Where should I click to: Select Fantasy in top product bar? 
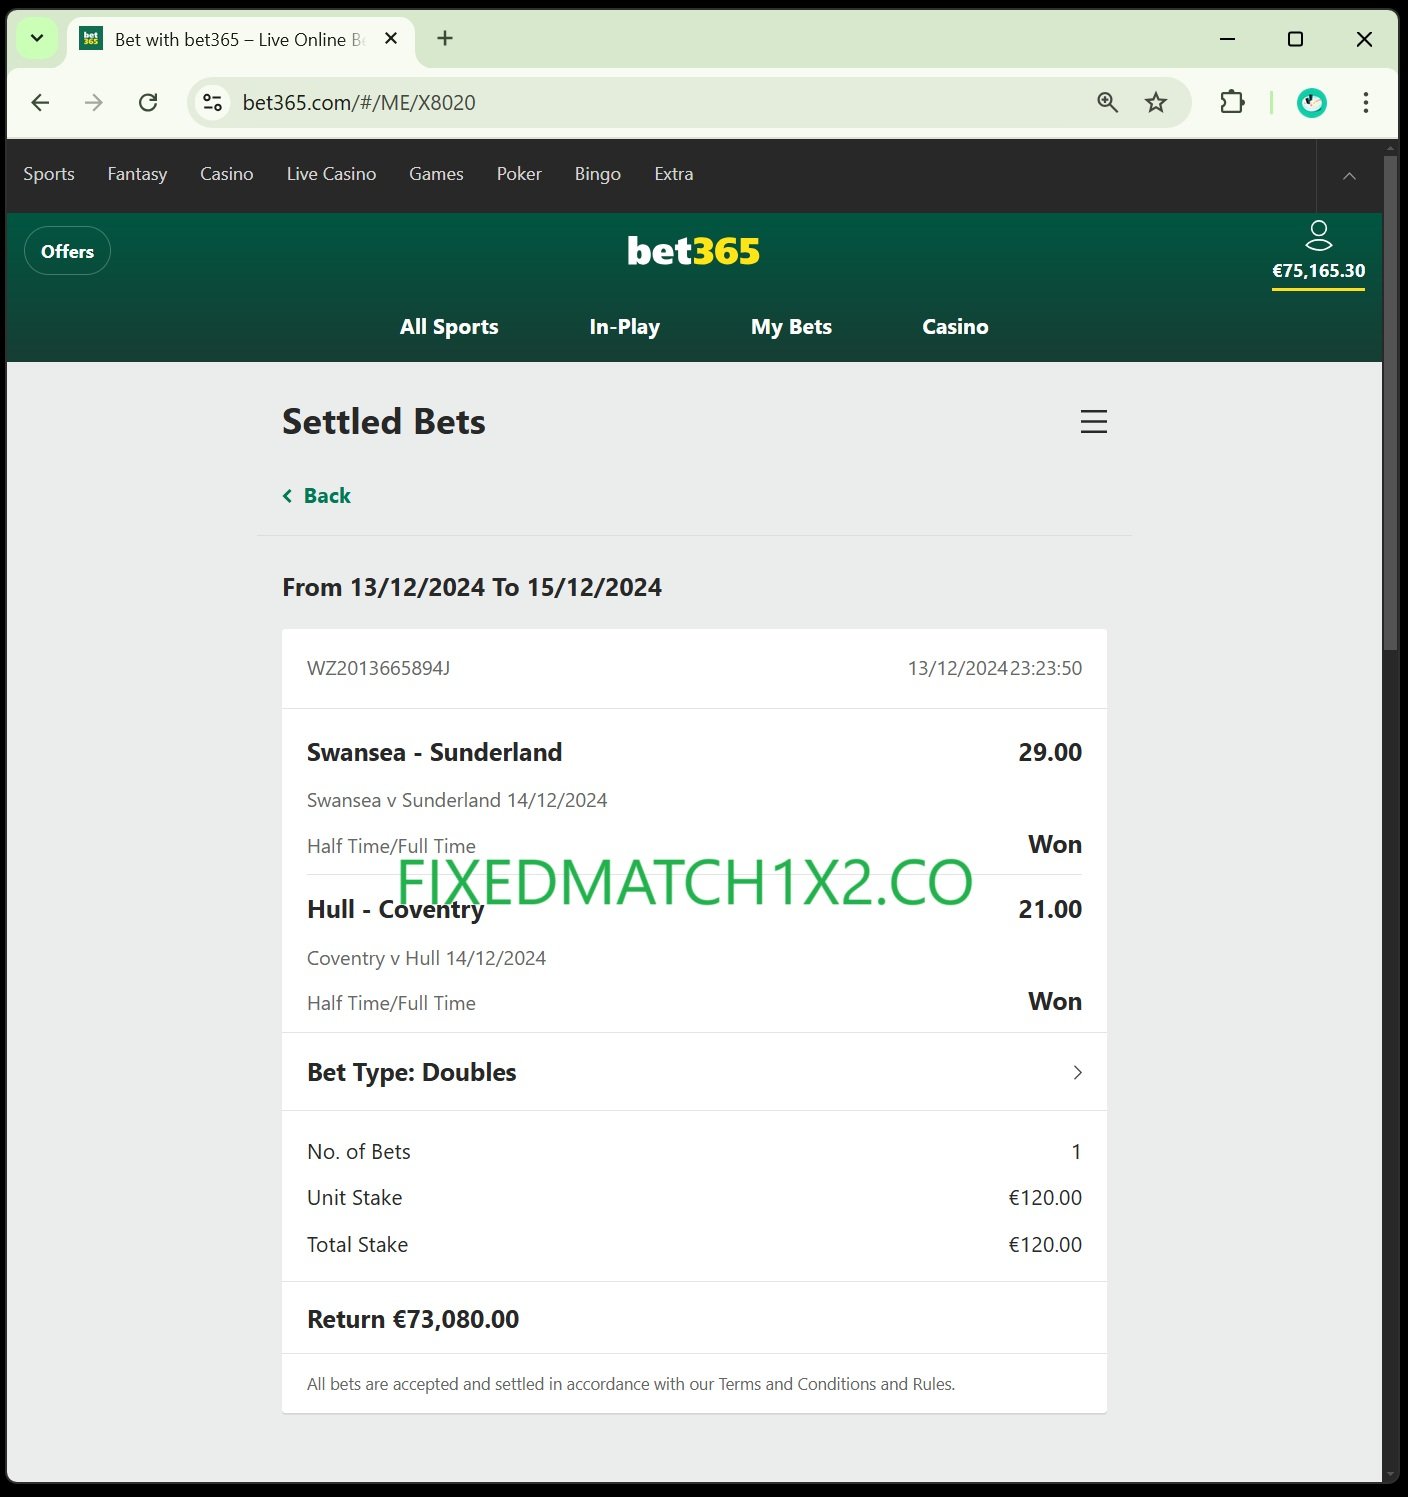point(137,174)
